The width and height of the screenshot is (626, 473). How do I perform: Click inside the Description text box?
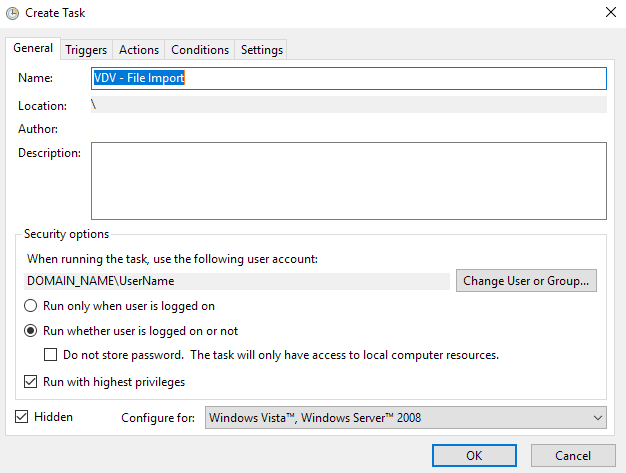click(348, 180)
